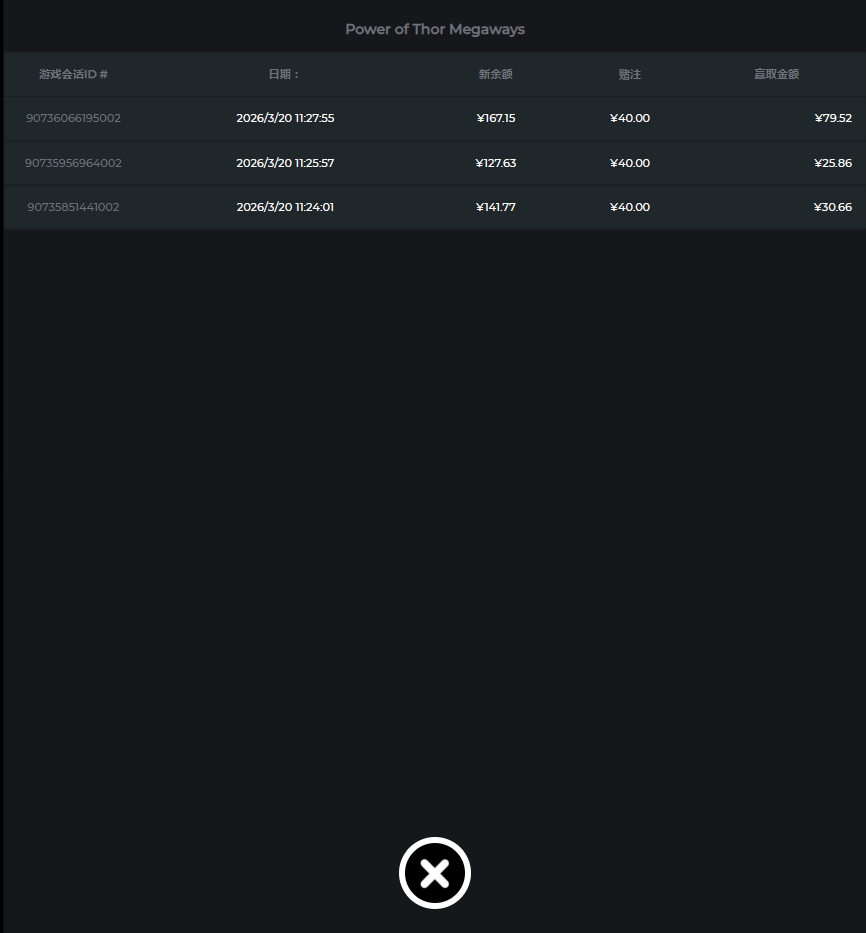Click the ¥127.63 new balance value

coord(496,163)
